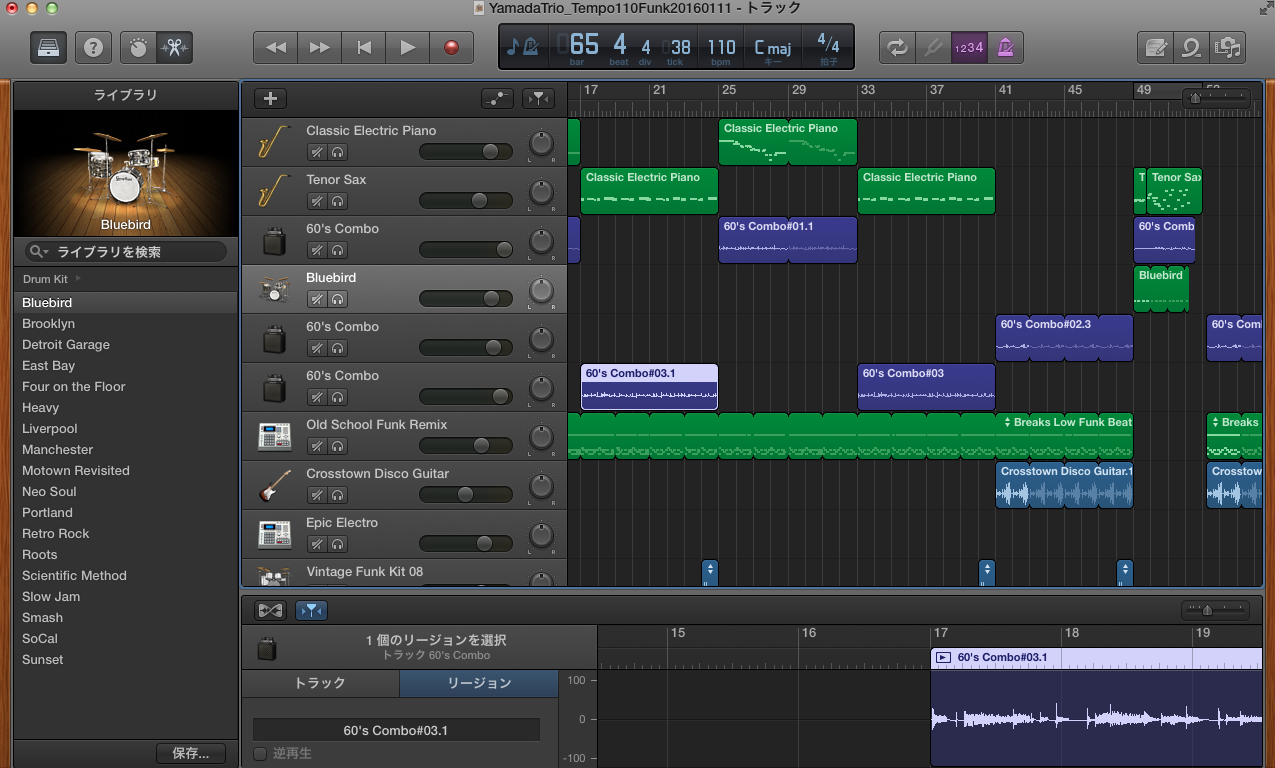Expand the Drum Kit category arrow
Viewport: 1275px width, 768px height.
[78, 279]
